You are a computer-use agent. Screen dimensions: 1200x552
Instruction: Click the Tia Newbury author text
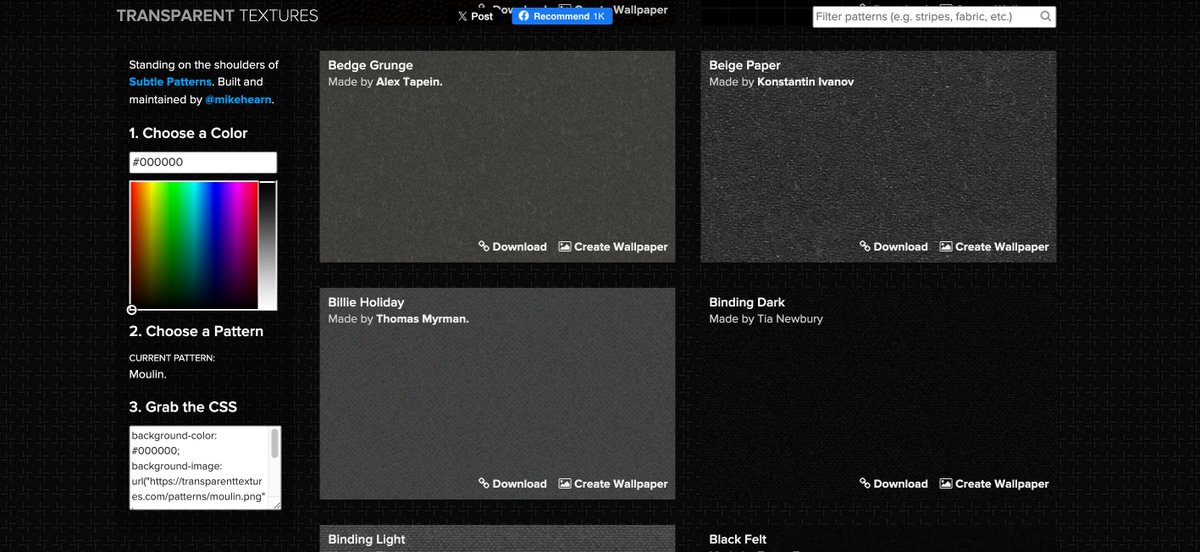click(x=790, y=319)
